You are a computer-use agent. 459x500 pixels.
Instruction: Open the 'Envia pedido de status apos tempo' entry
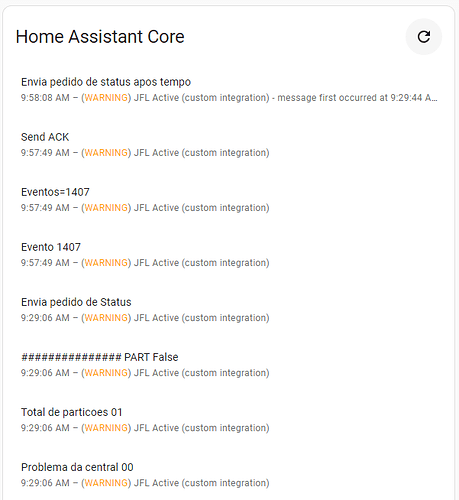point(229,90)
